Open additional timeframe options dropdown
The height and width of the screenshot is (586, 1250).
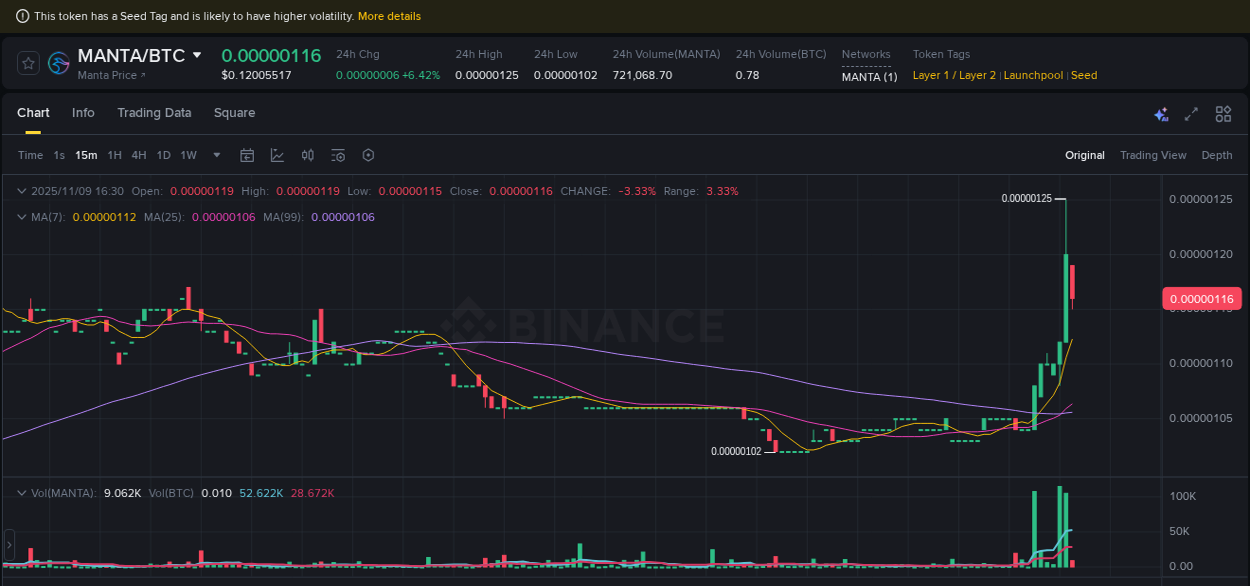[x=216, y=155]
